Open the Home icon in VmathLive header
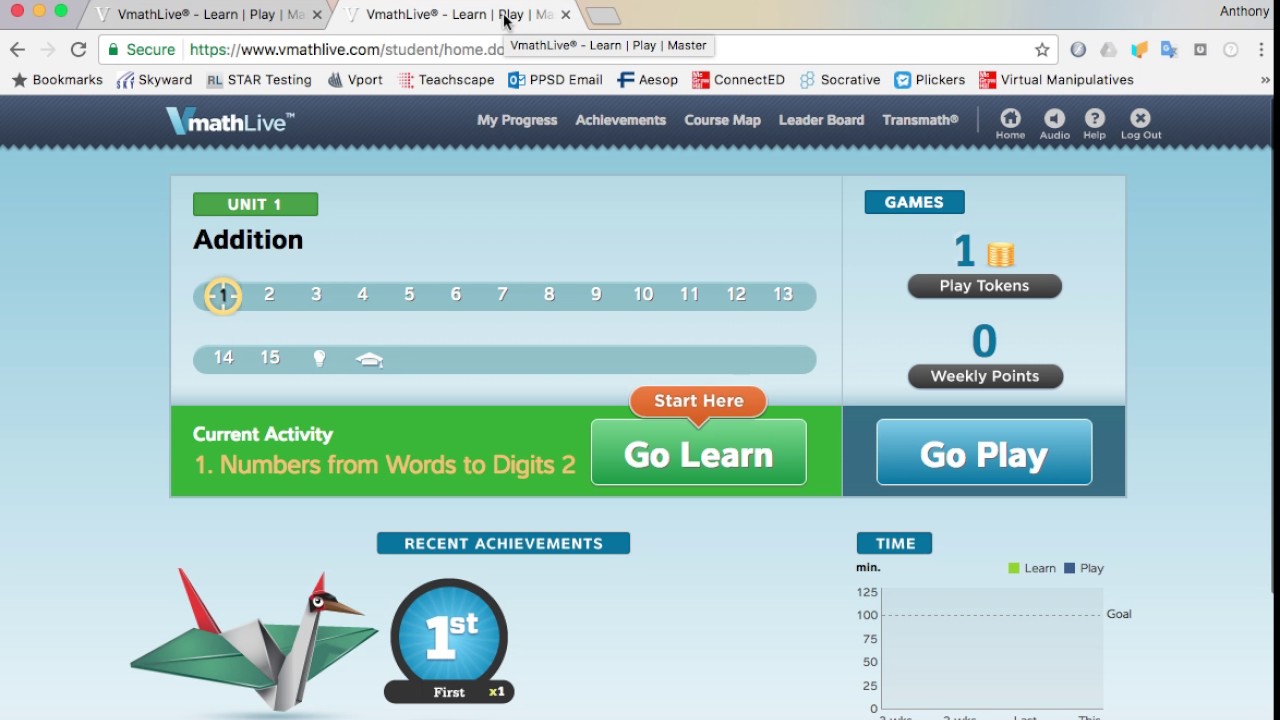 point(1010,124)
